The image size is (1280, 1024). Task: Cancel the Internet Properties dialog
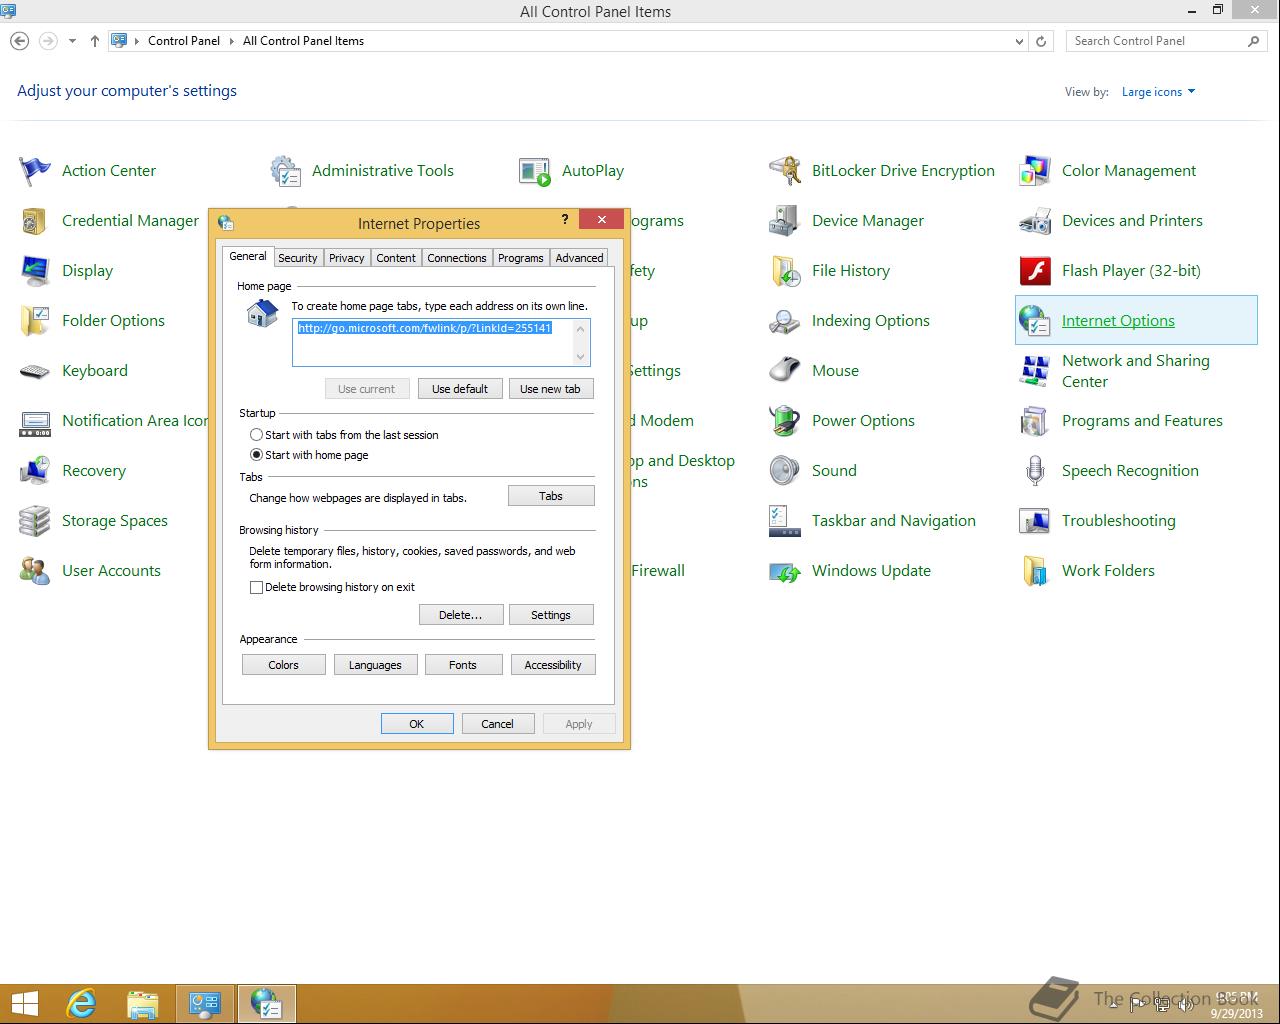(x=497, y=724)
